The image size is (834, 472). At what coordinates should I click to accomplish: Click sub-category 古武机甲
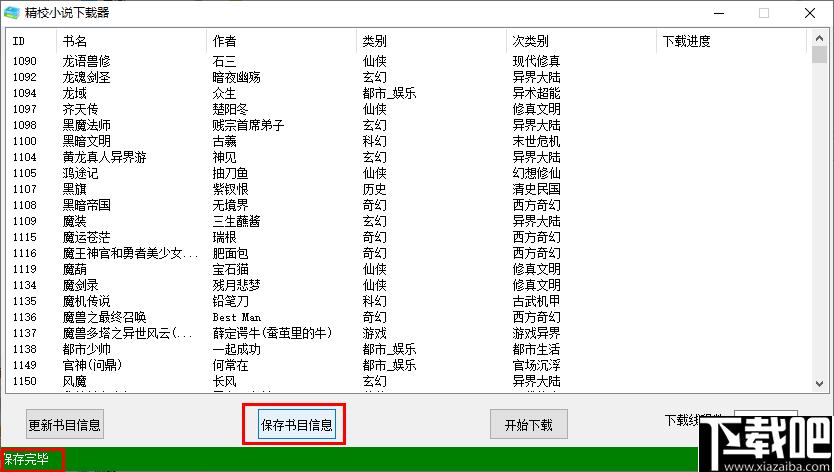point(536,301)
